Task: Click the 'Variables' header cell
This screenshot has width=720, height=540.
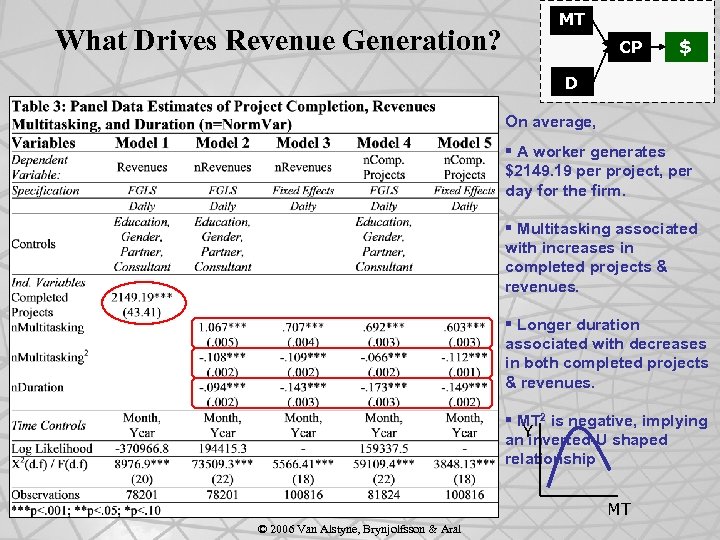Action: (x=43, y=143)
